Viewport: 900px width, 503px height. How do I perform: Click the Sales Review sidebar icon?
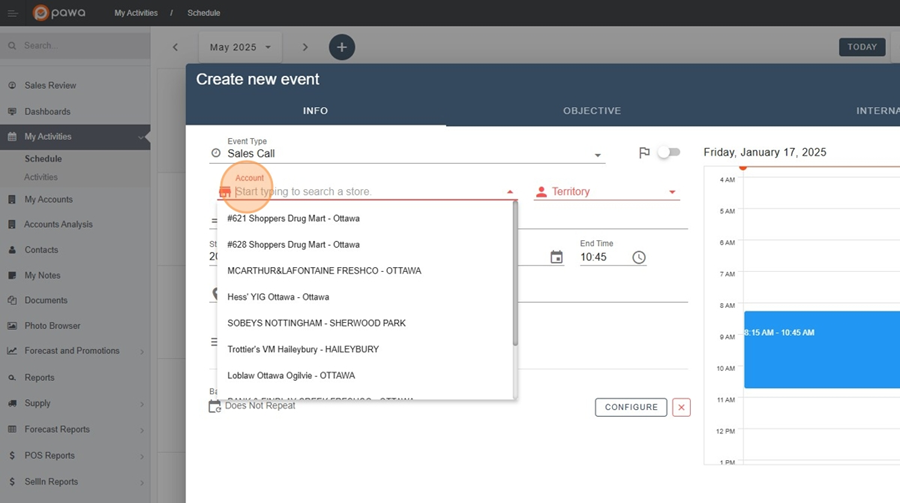coord(12,86)
